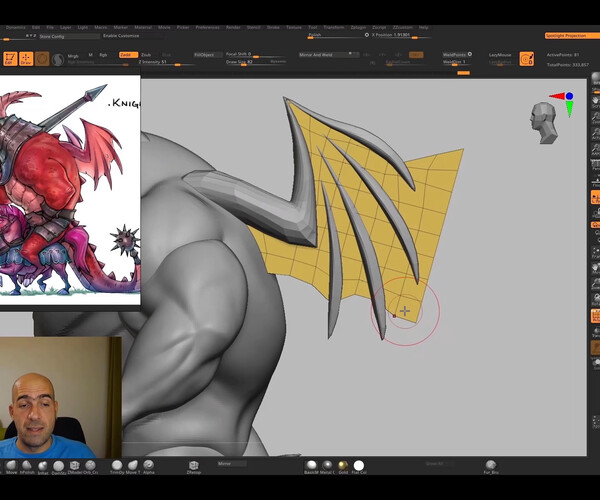Select the Orb_Cracks brush
Screen dimensions: 600x500
click(x=90, y=465)
